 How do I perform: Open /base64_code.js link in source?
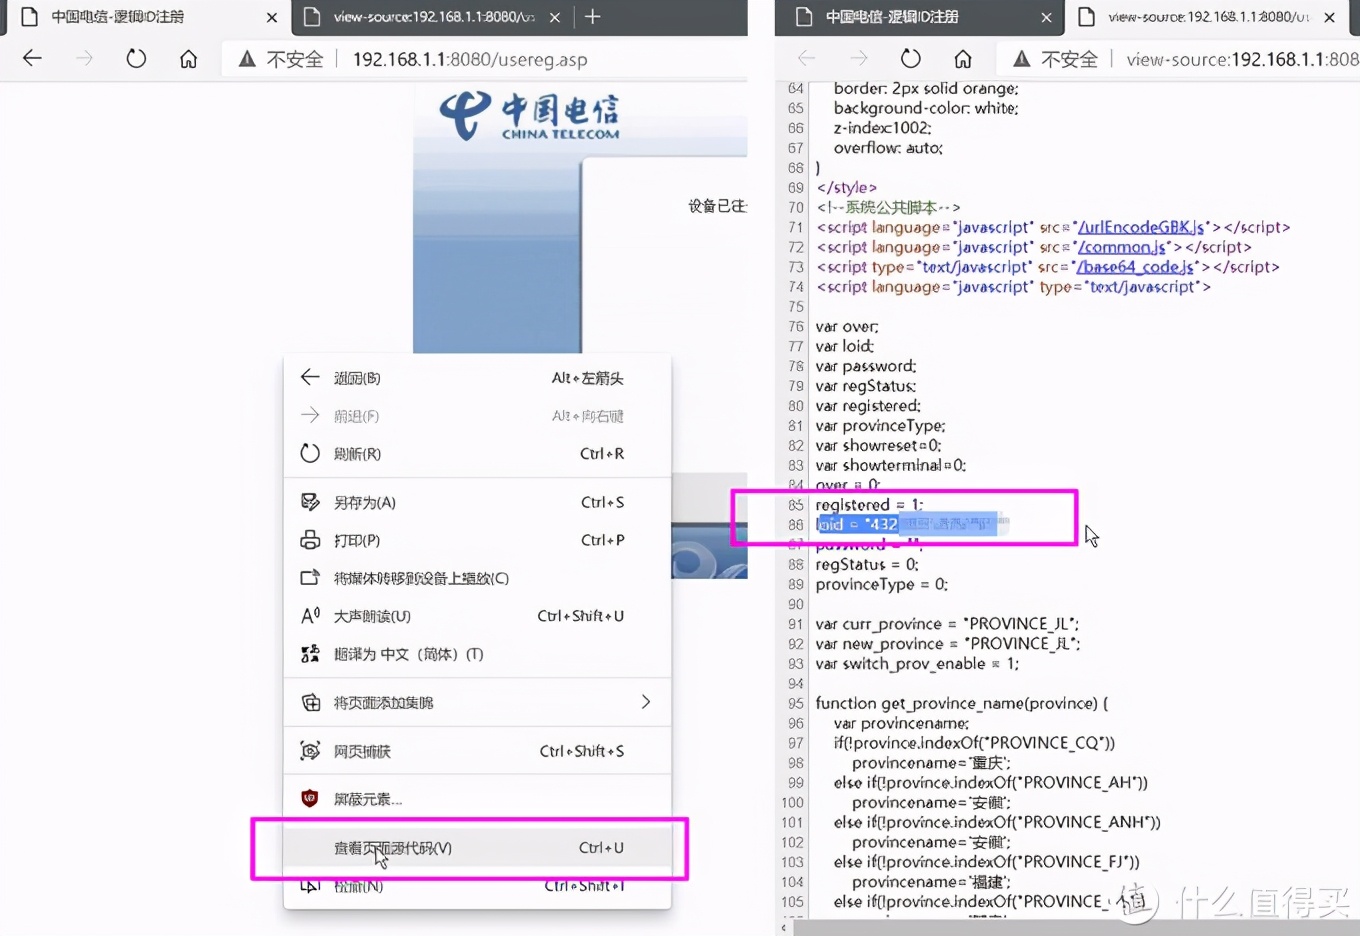tap(1135, 267)
